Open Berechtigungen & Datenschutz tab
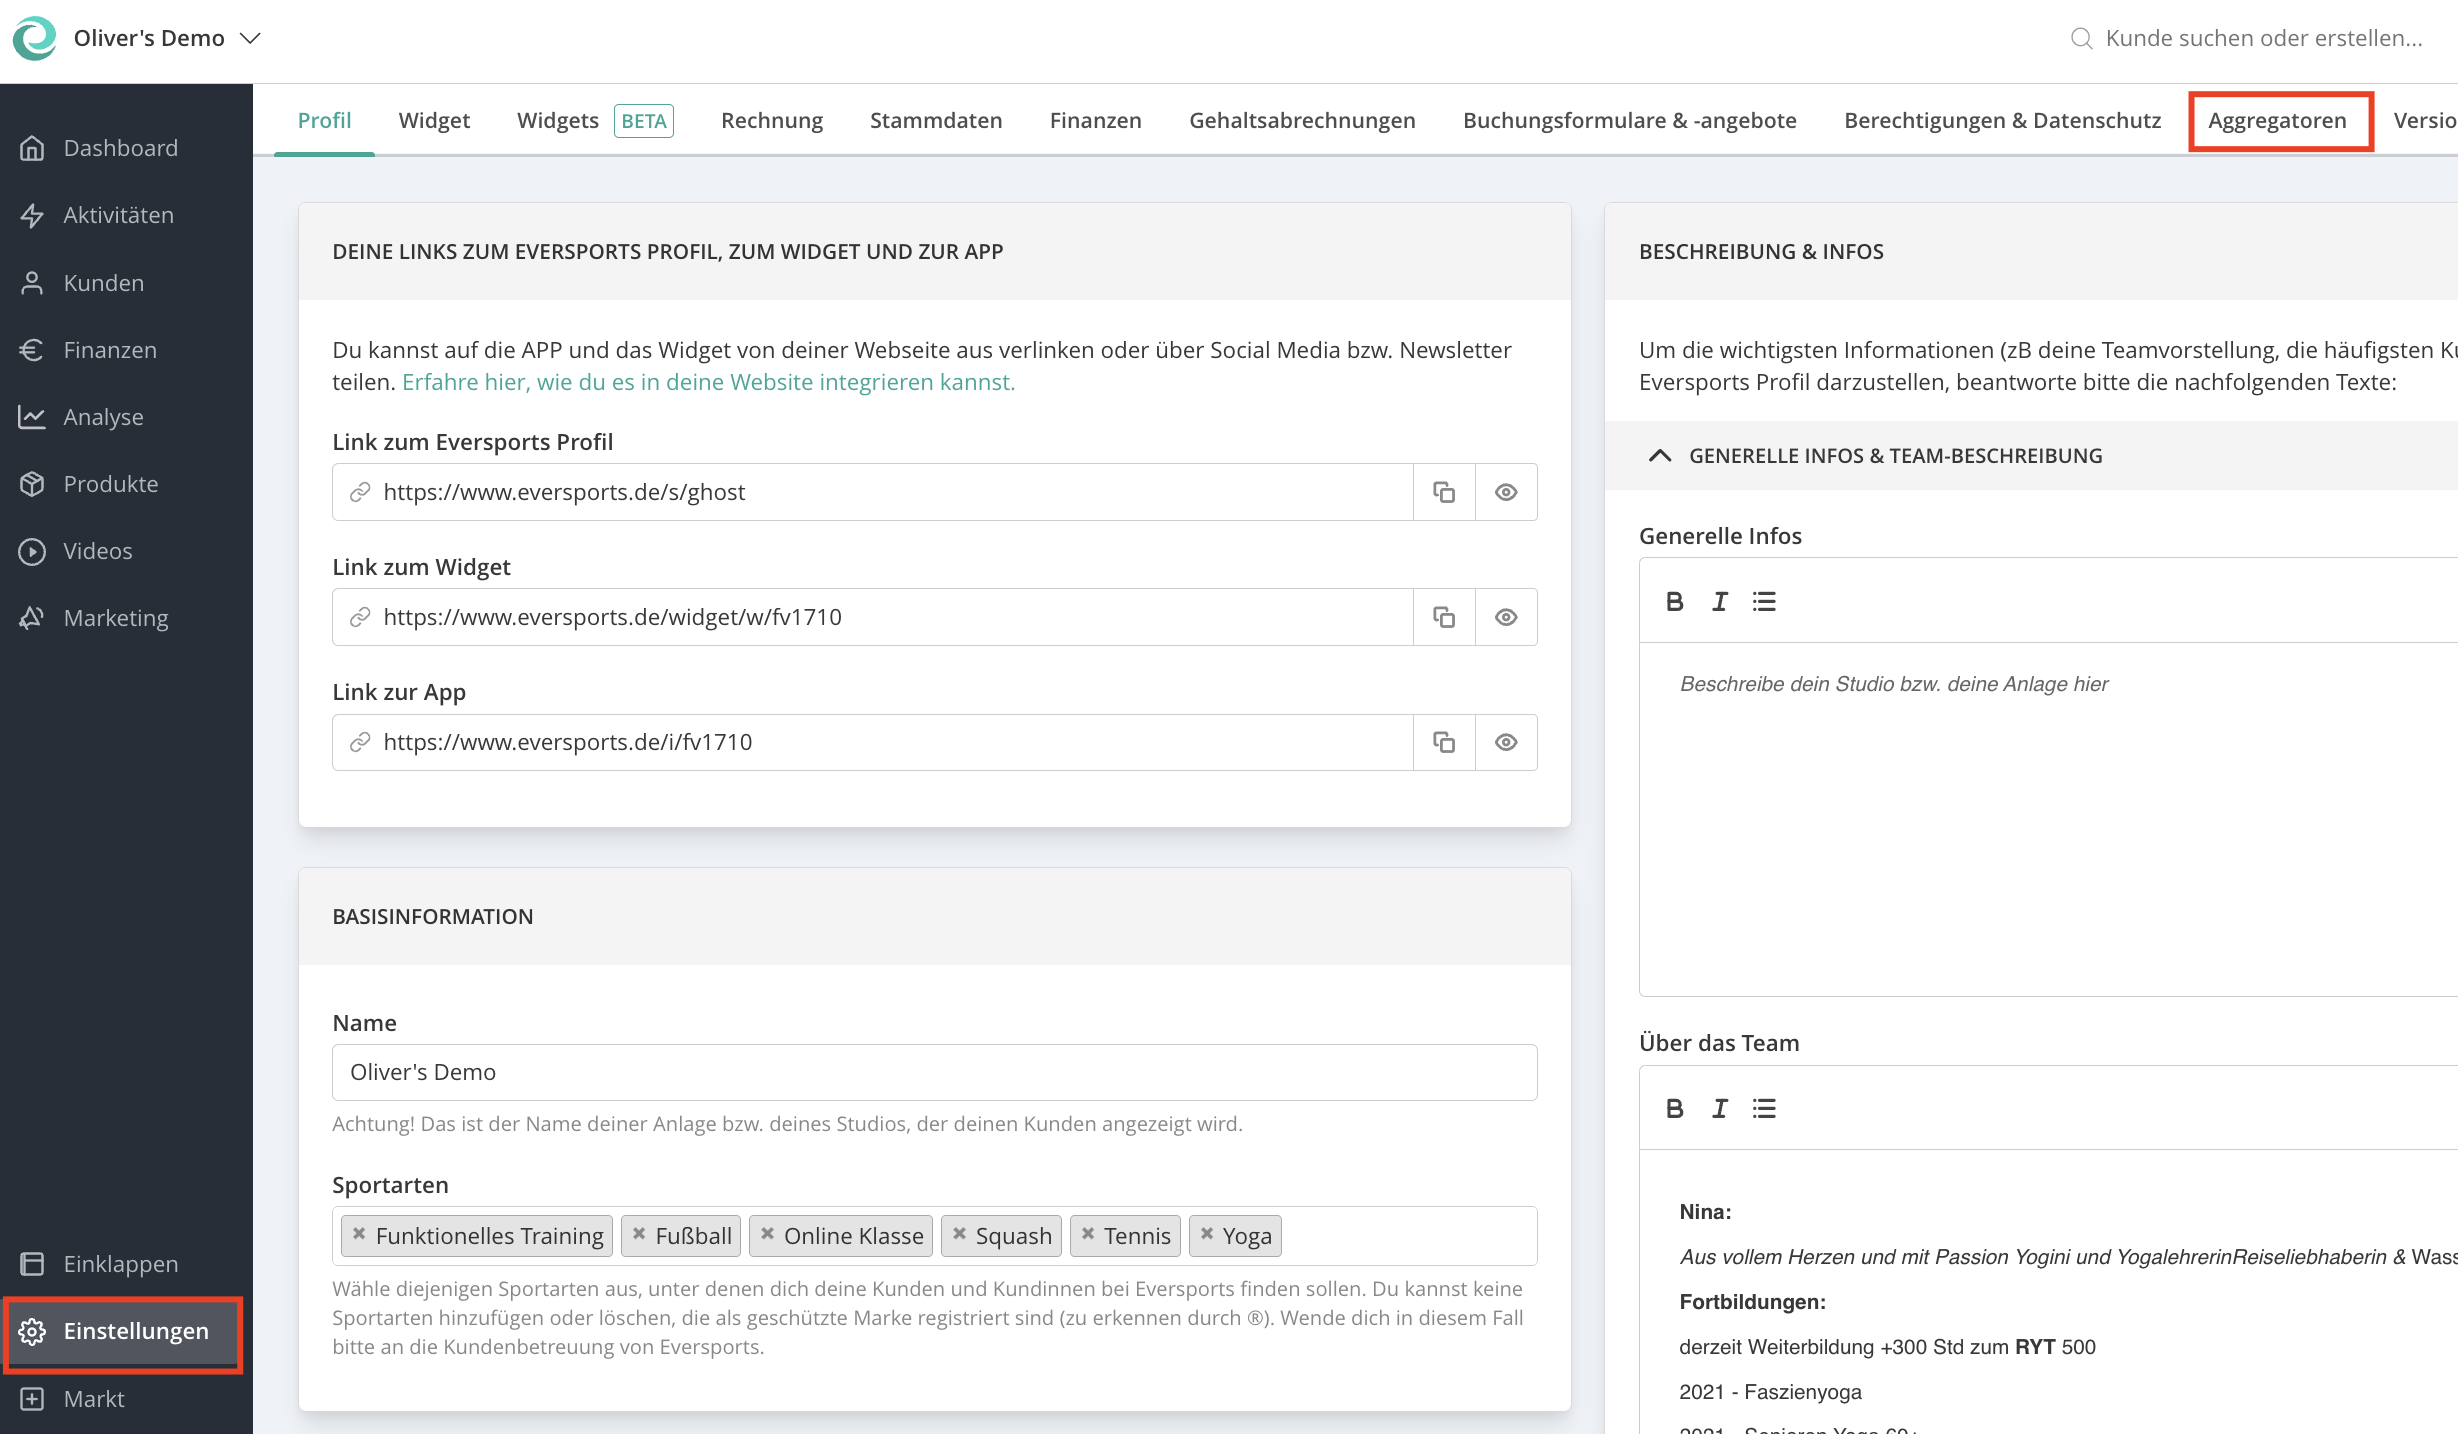 click(x=2003, y=120)
